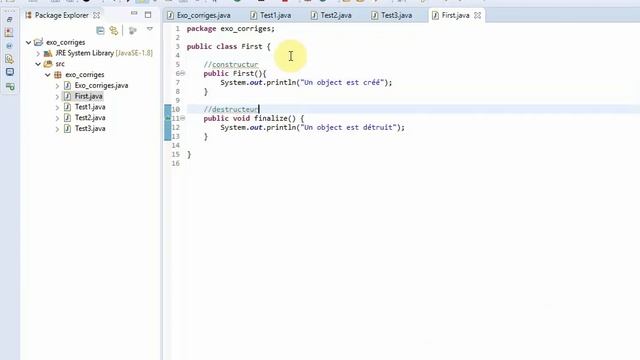Expand Test3.java in the tree
The height and width of the screenshot is (360, 640).
tap(57, 129)
